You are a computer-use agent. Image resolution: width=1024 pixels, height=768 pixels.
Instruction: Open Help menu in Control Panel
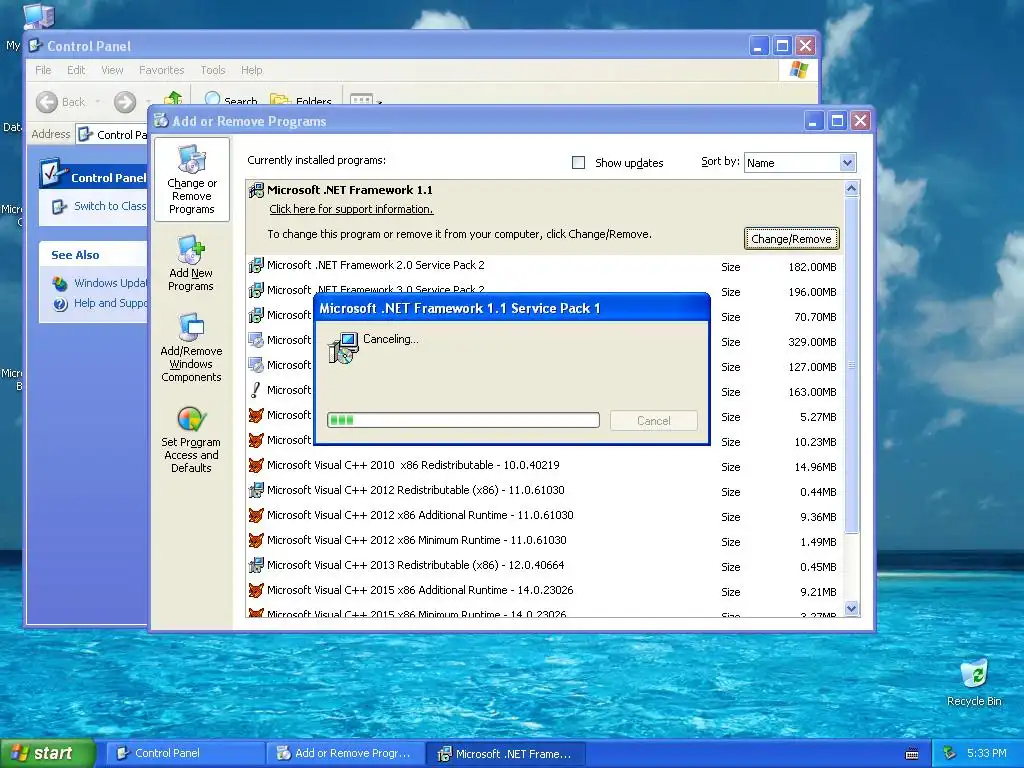point(251,70)
